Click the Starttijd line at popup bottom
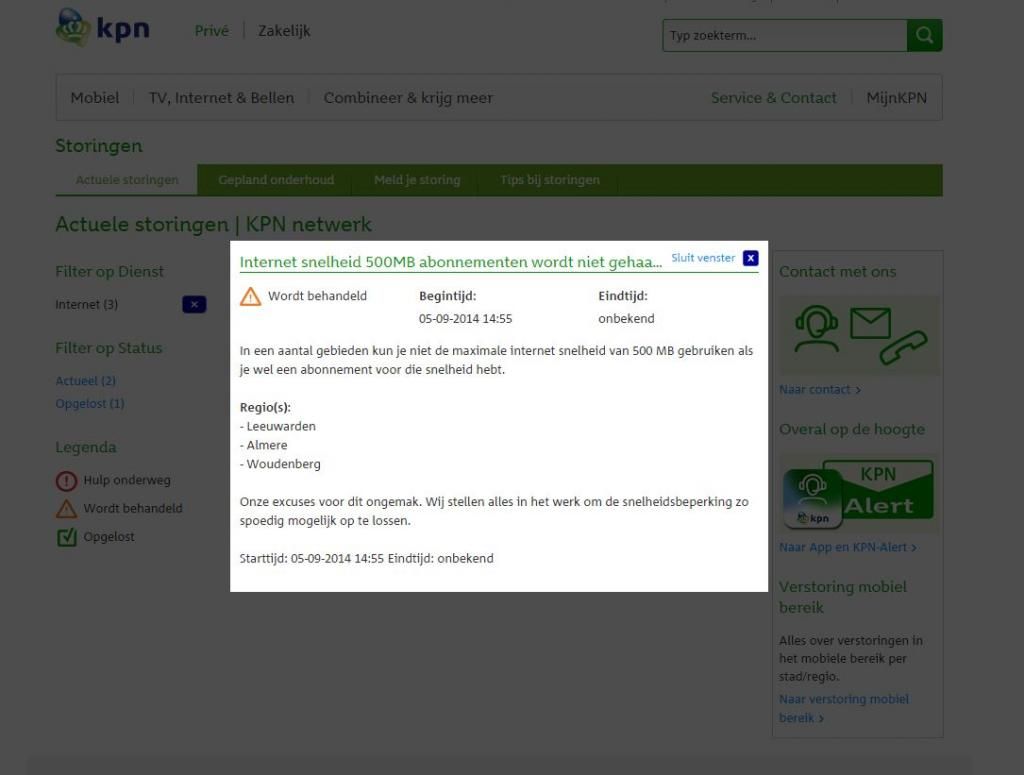The image size is (1024, 775). [366, 558]
